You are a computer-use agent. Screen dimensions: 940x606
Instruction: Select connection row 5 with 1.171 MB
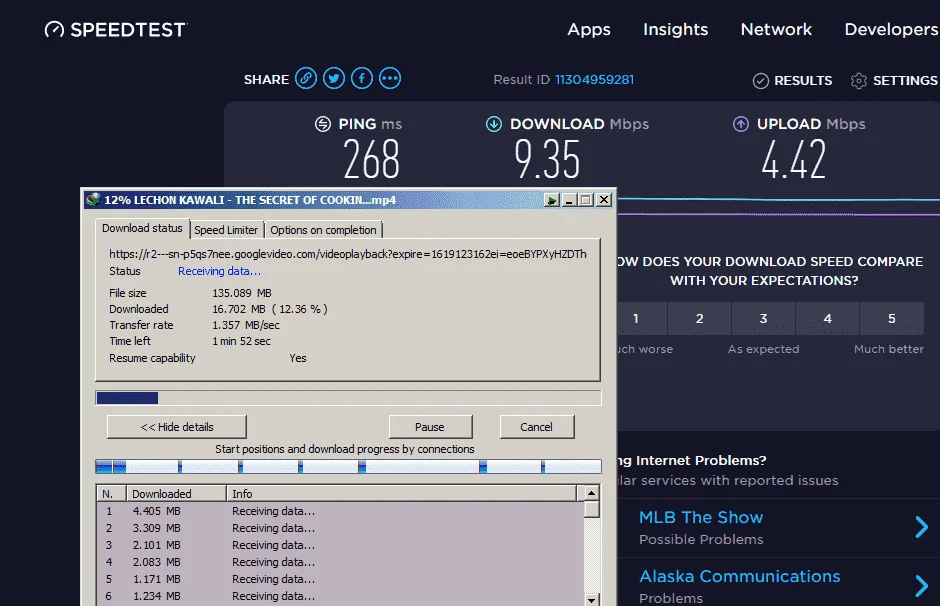[341, 579]
